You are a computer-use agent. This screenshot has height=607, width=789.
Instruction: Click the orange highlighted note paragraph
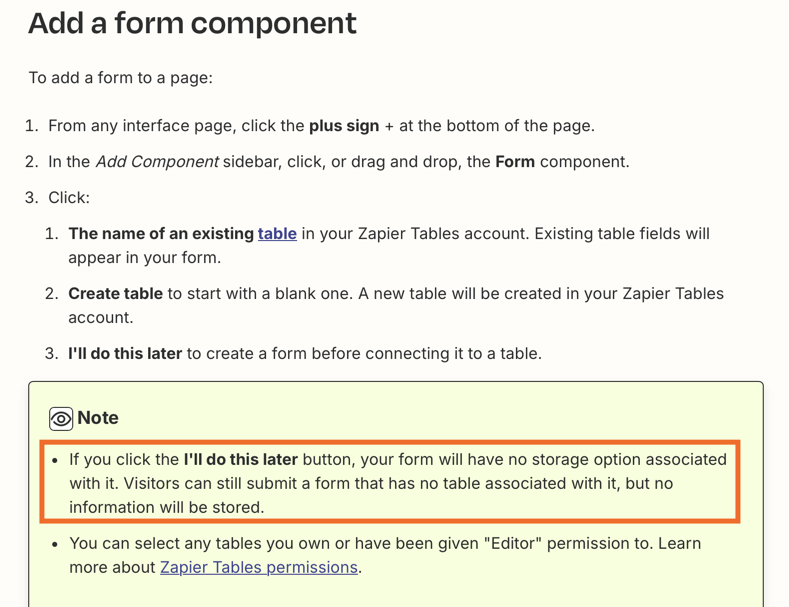pyautogui.click(x=390, y=482)
